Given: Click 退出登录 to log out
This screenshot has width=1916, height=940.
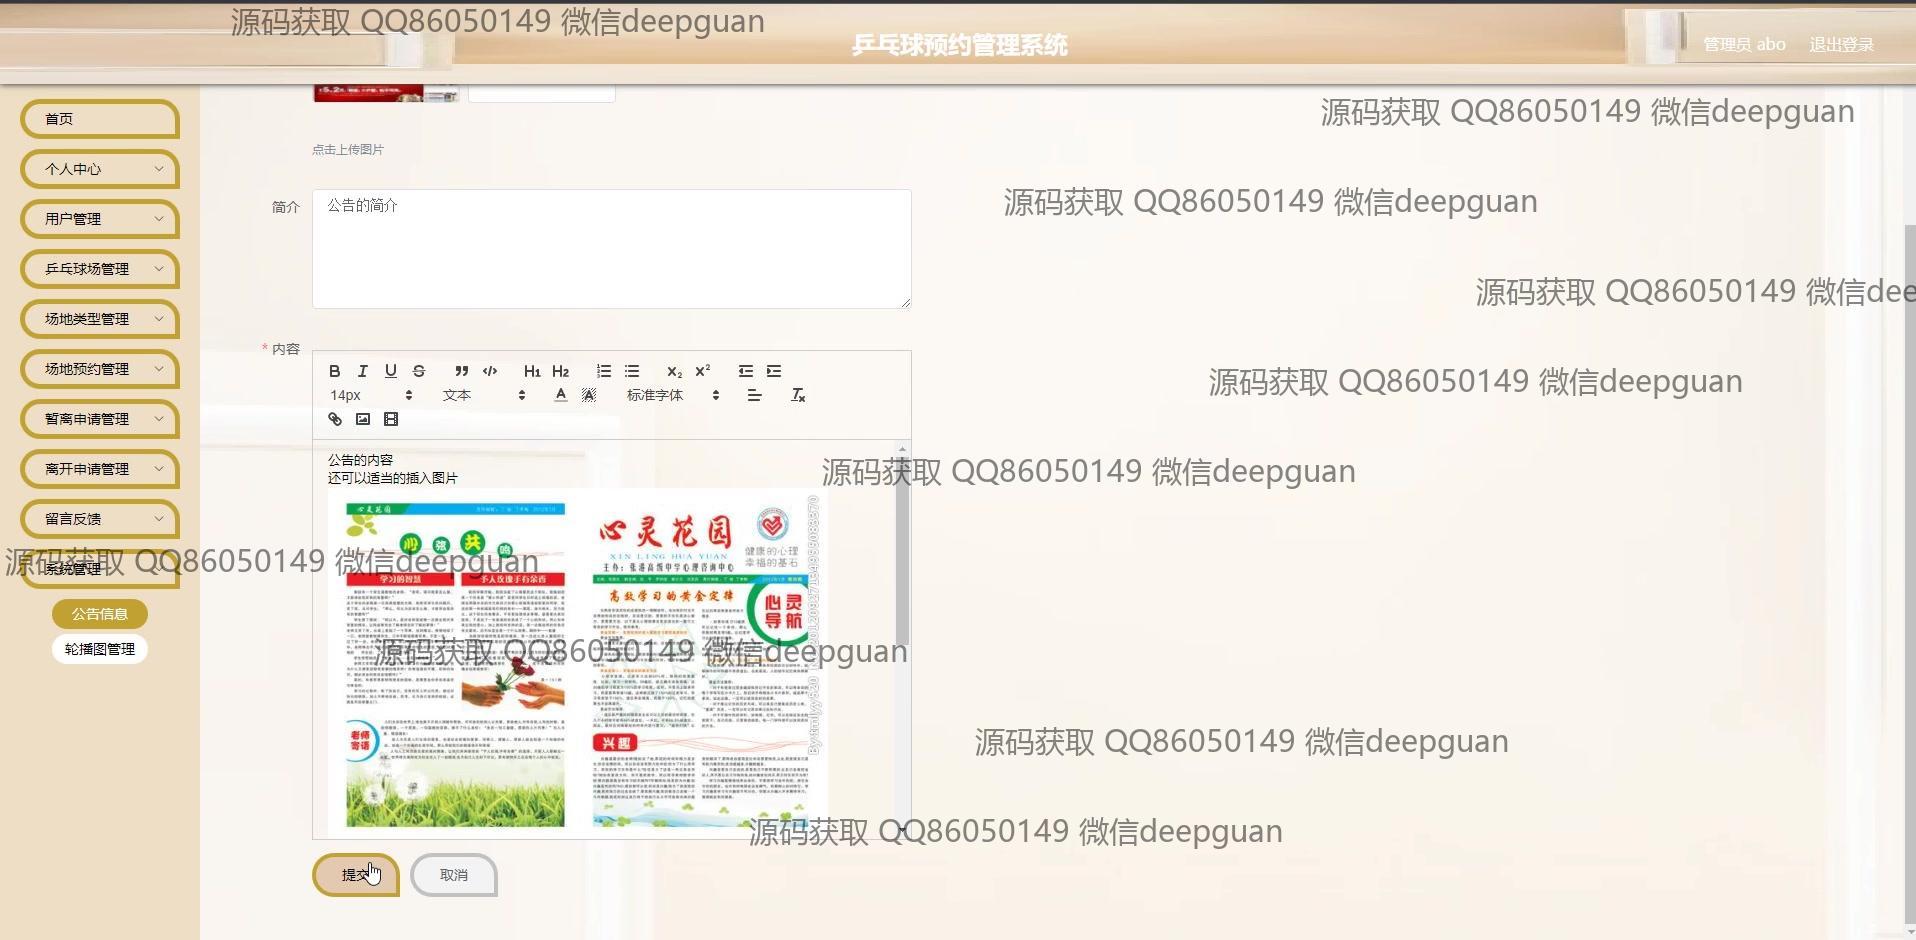Looking at the screenshot, I should 1841,45.
